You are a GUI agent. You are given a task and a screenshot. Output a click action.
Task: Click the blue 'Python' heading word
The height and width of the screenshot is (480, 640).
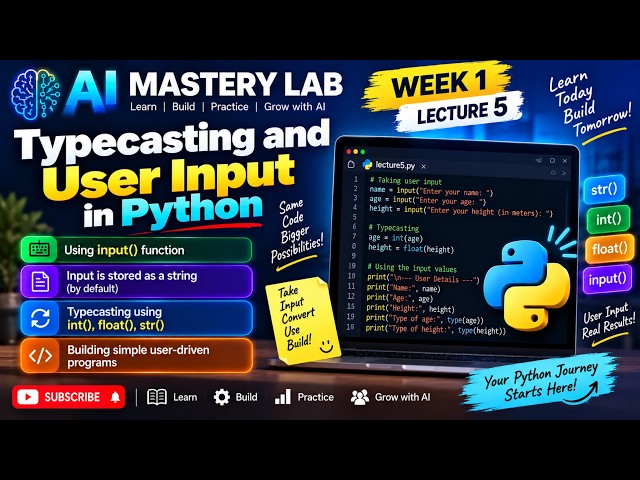click(x=192, y=211)
